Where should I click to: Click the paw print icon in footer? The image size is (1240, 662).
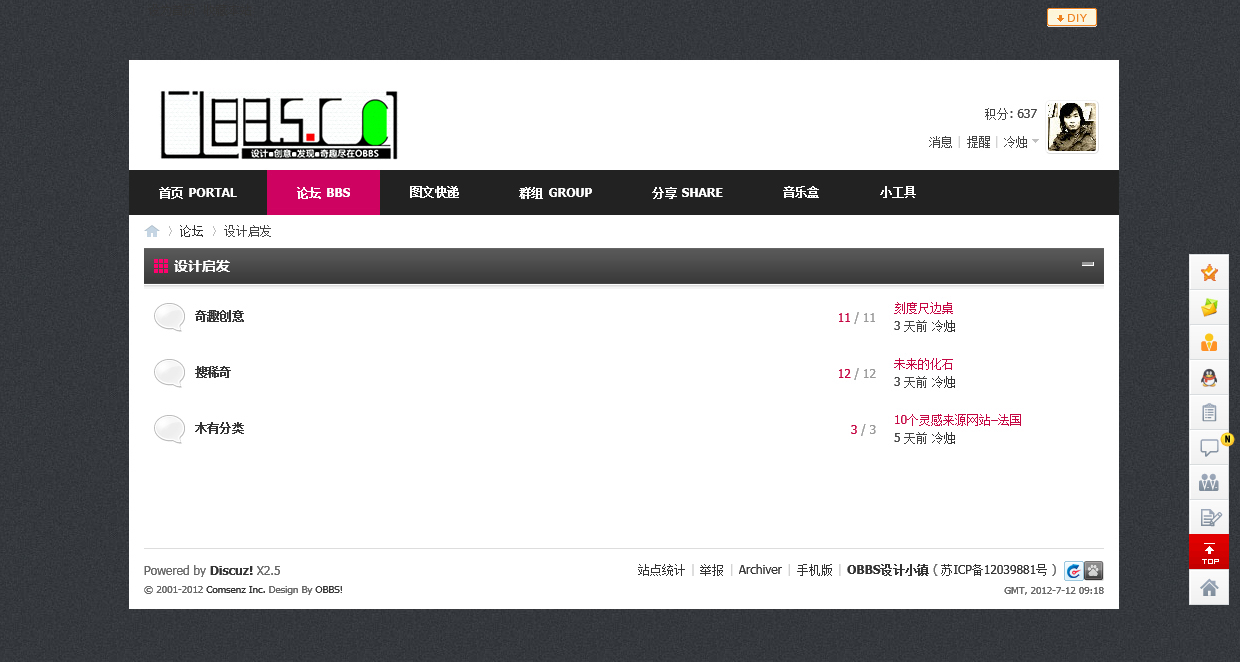tap(1094, 571)
